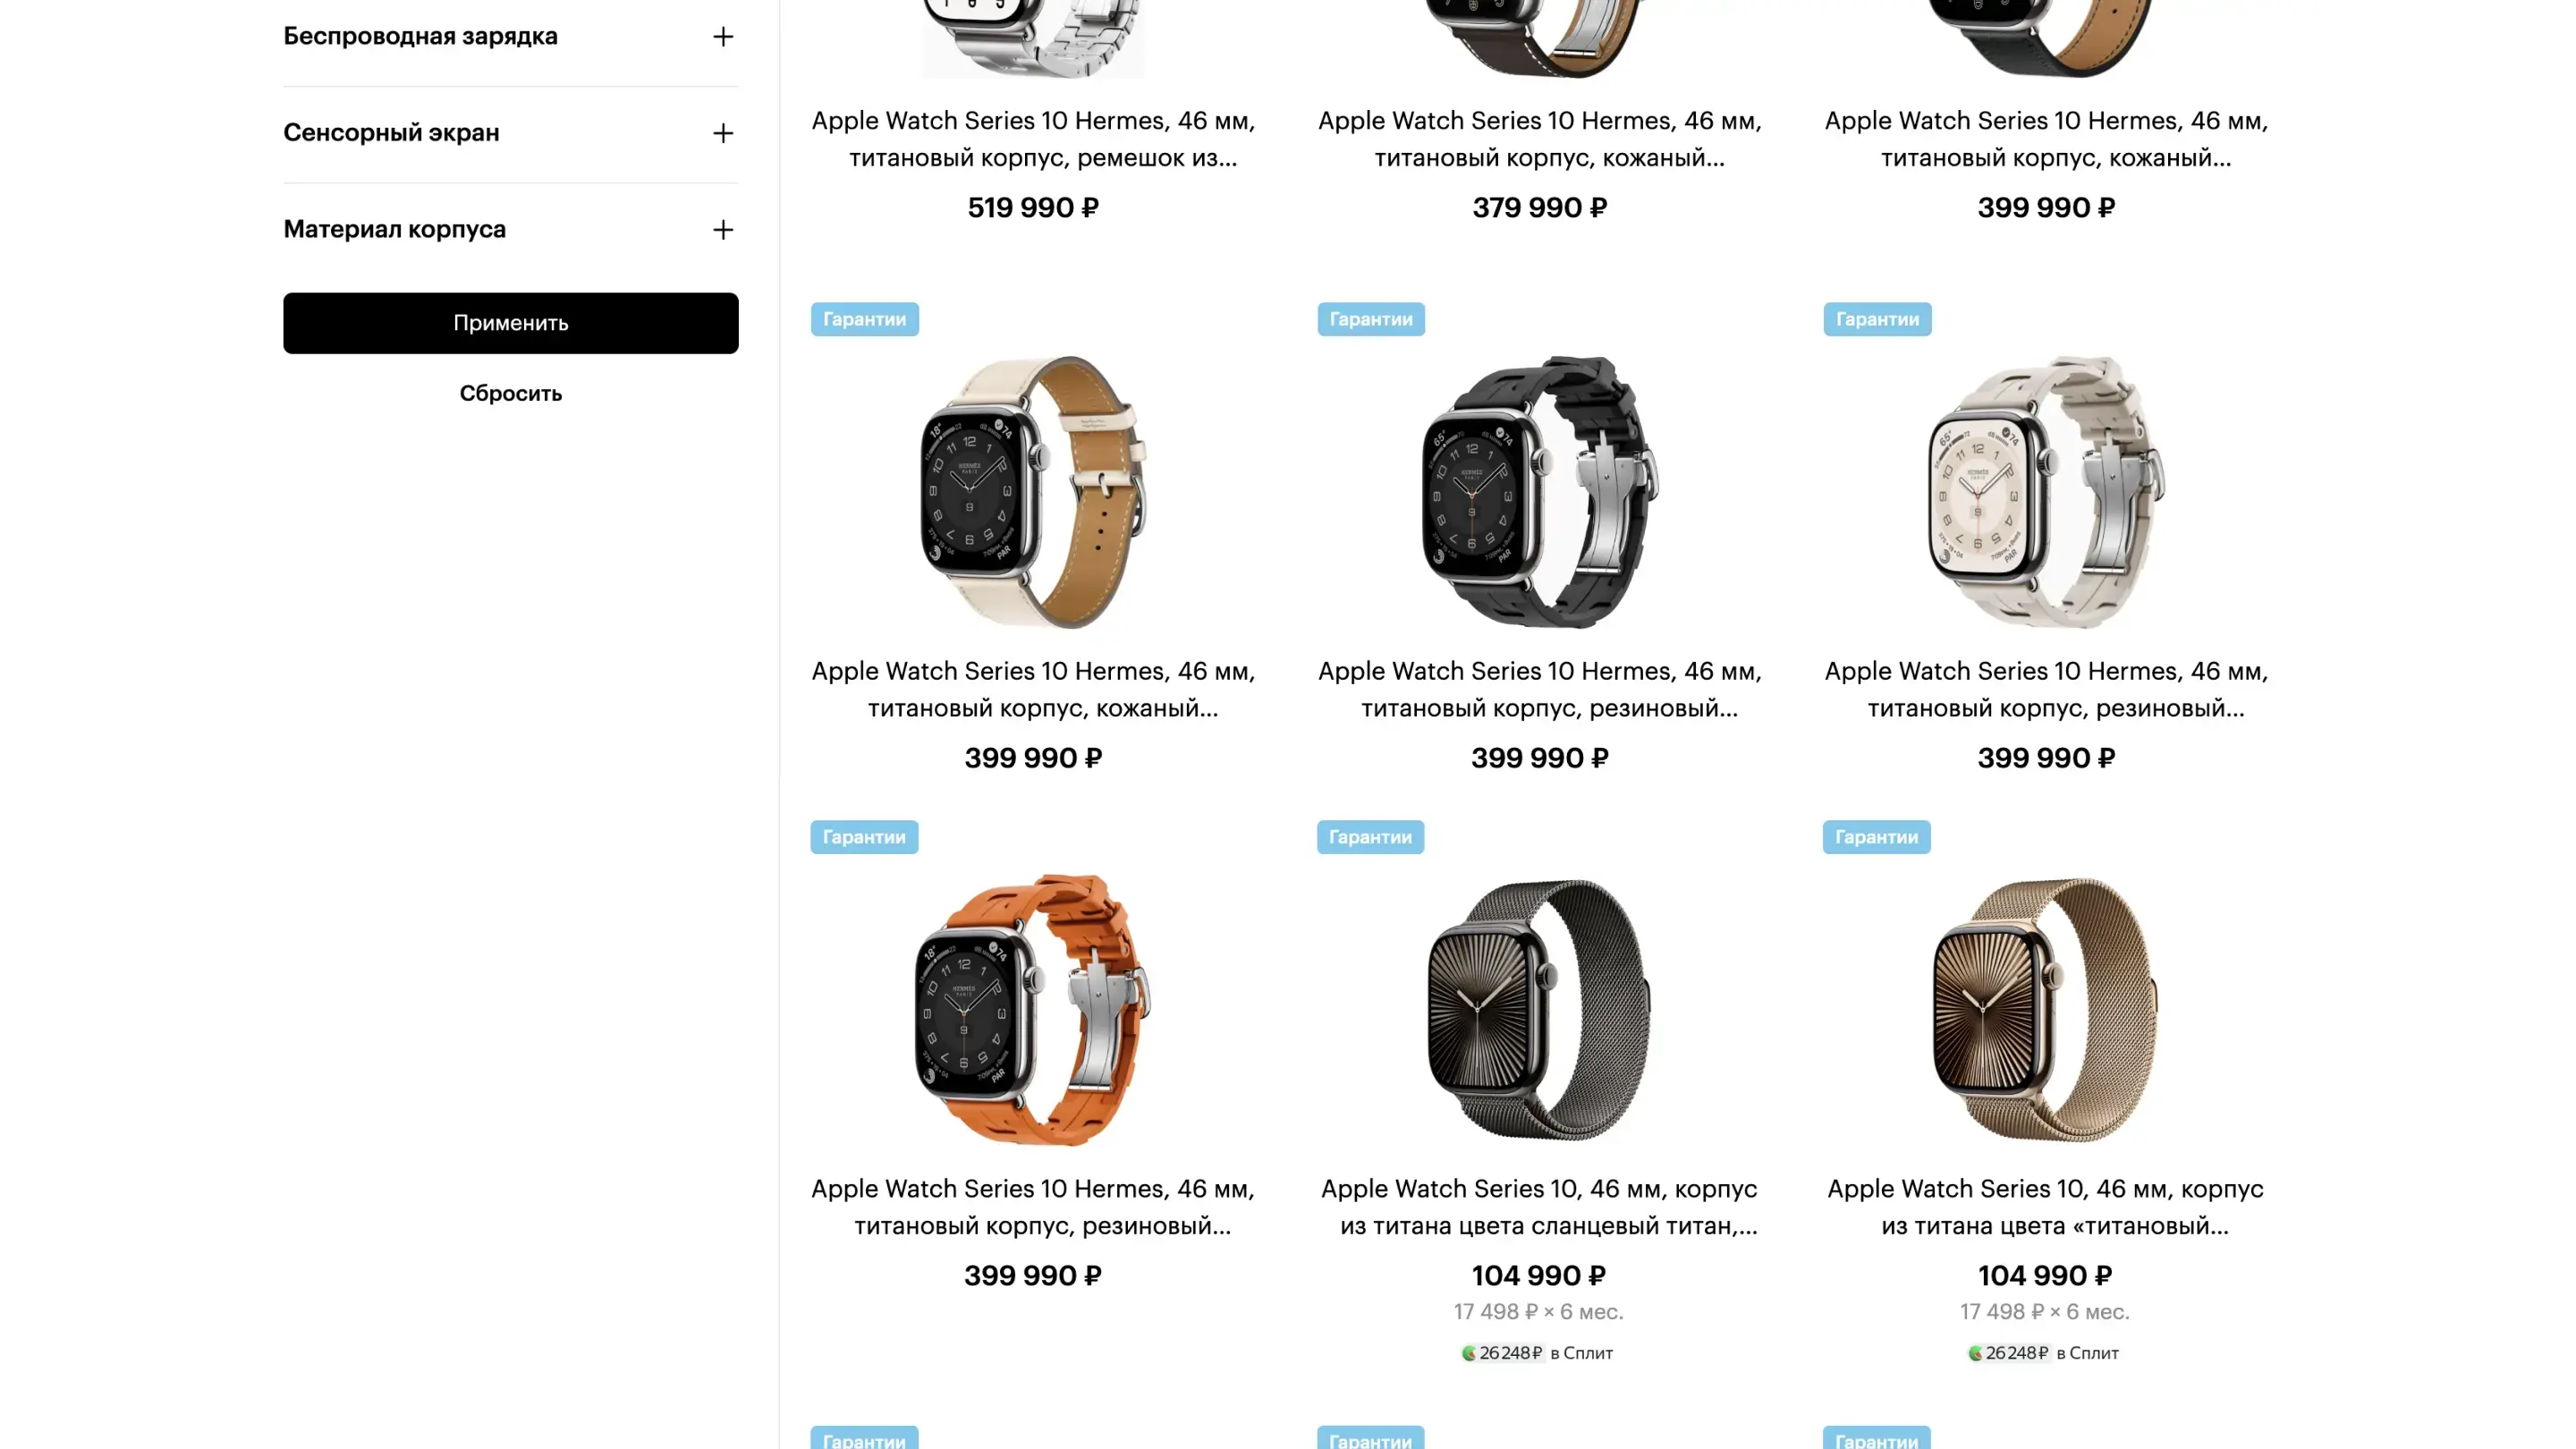This screenshot has height=1449, width=2576.
Task: Expand the Сенсорный экран filter section
Action: pyautogui.click(x=510, y=133)
